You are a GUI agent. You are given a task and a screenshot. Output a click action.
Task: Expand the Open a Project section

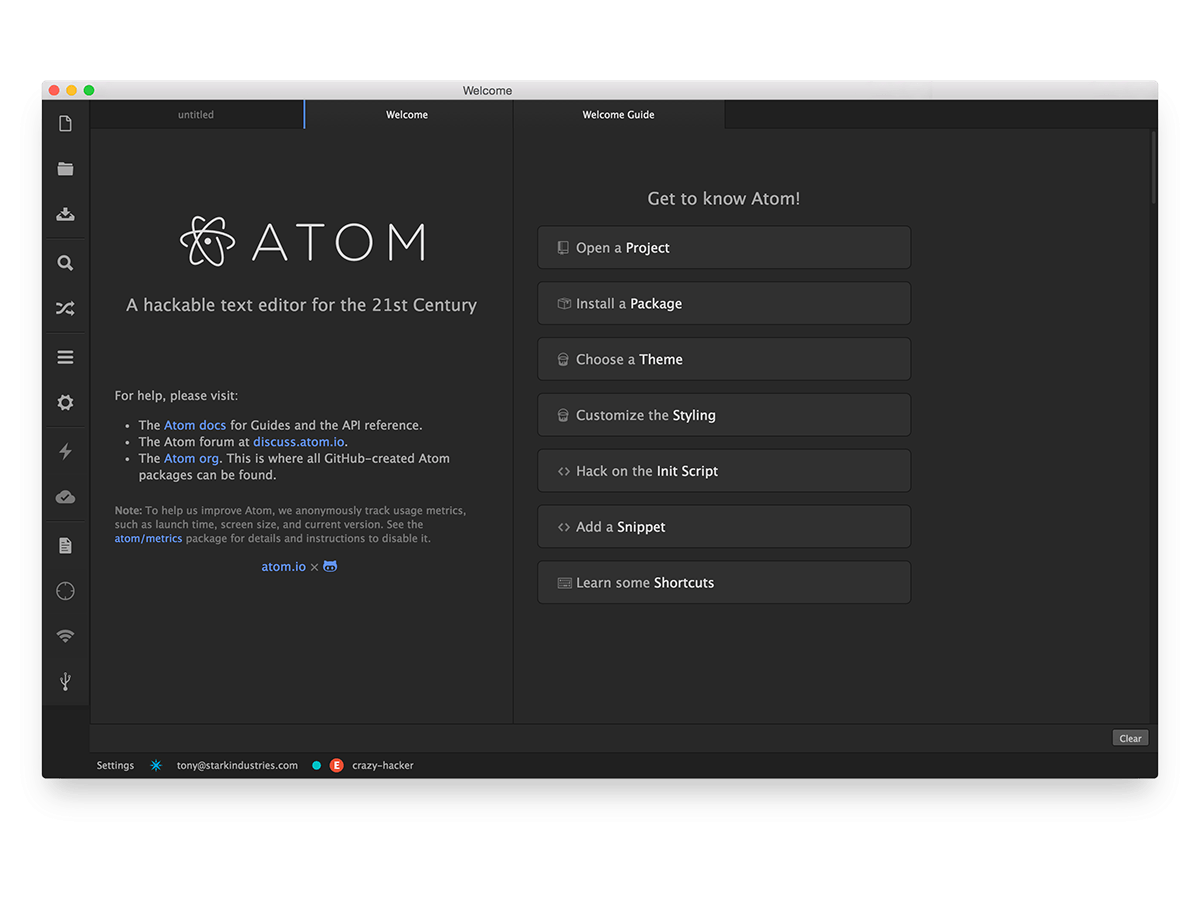724,248
